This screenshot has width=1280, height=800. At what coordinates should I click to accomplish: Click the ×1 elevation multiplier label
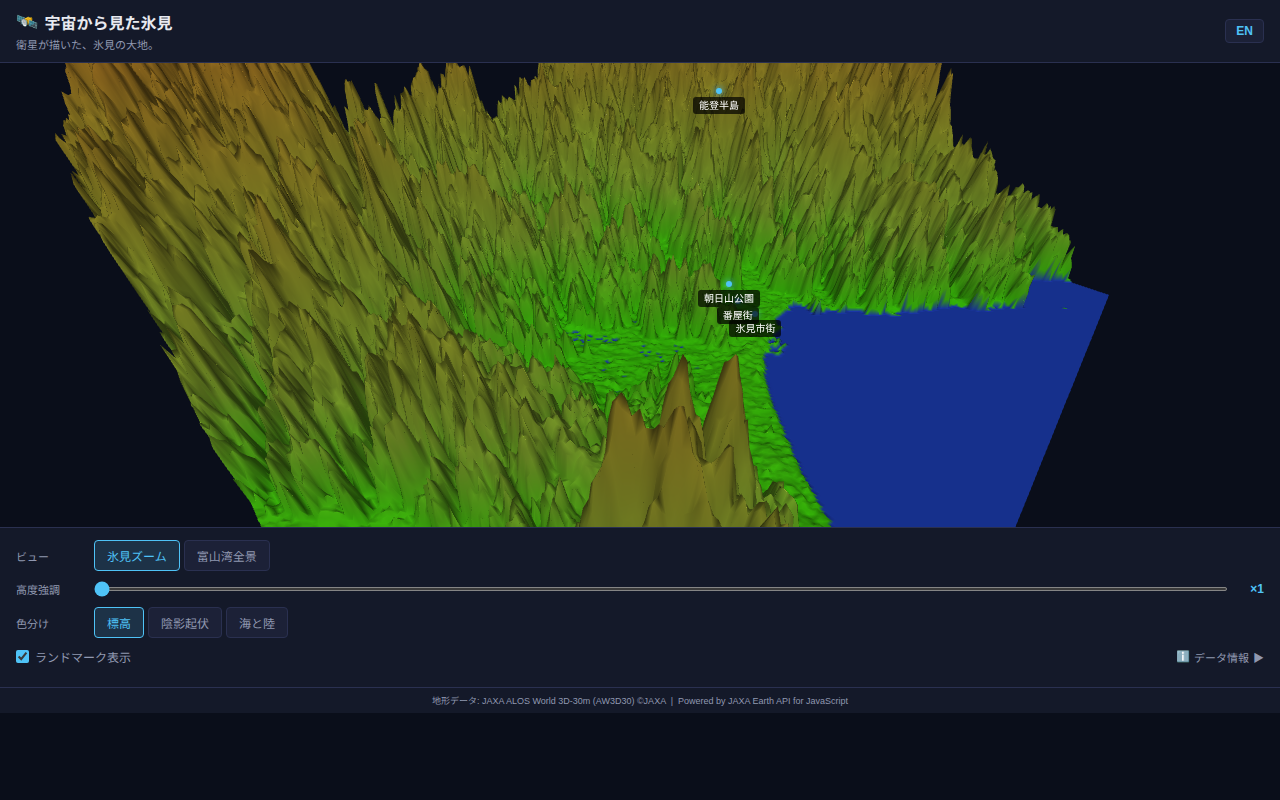point(1256,589)
